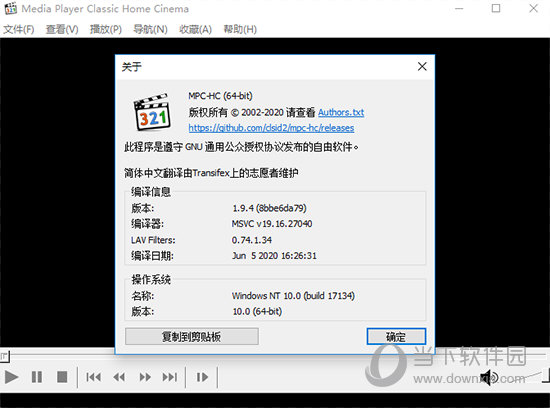Screen dimensions: 550x408
Task: Start playback with the Play button
Action: pyautogui.click(x=11, y=377)
